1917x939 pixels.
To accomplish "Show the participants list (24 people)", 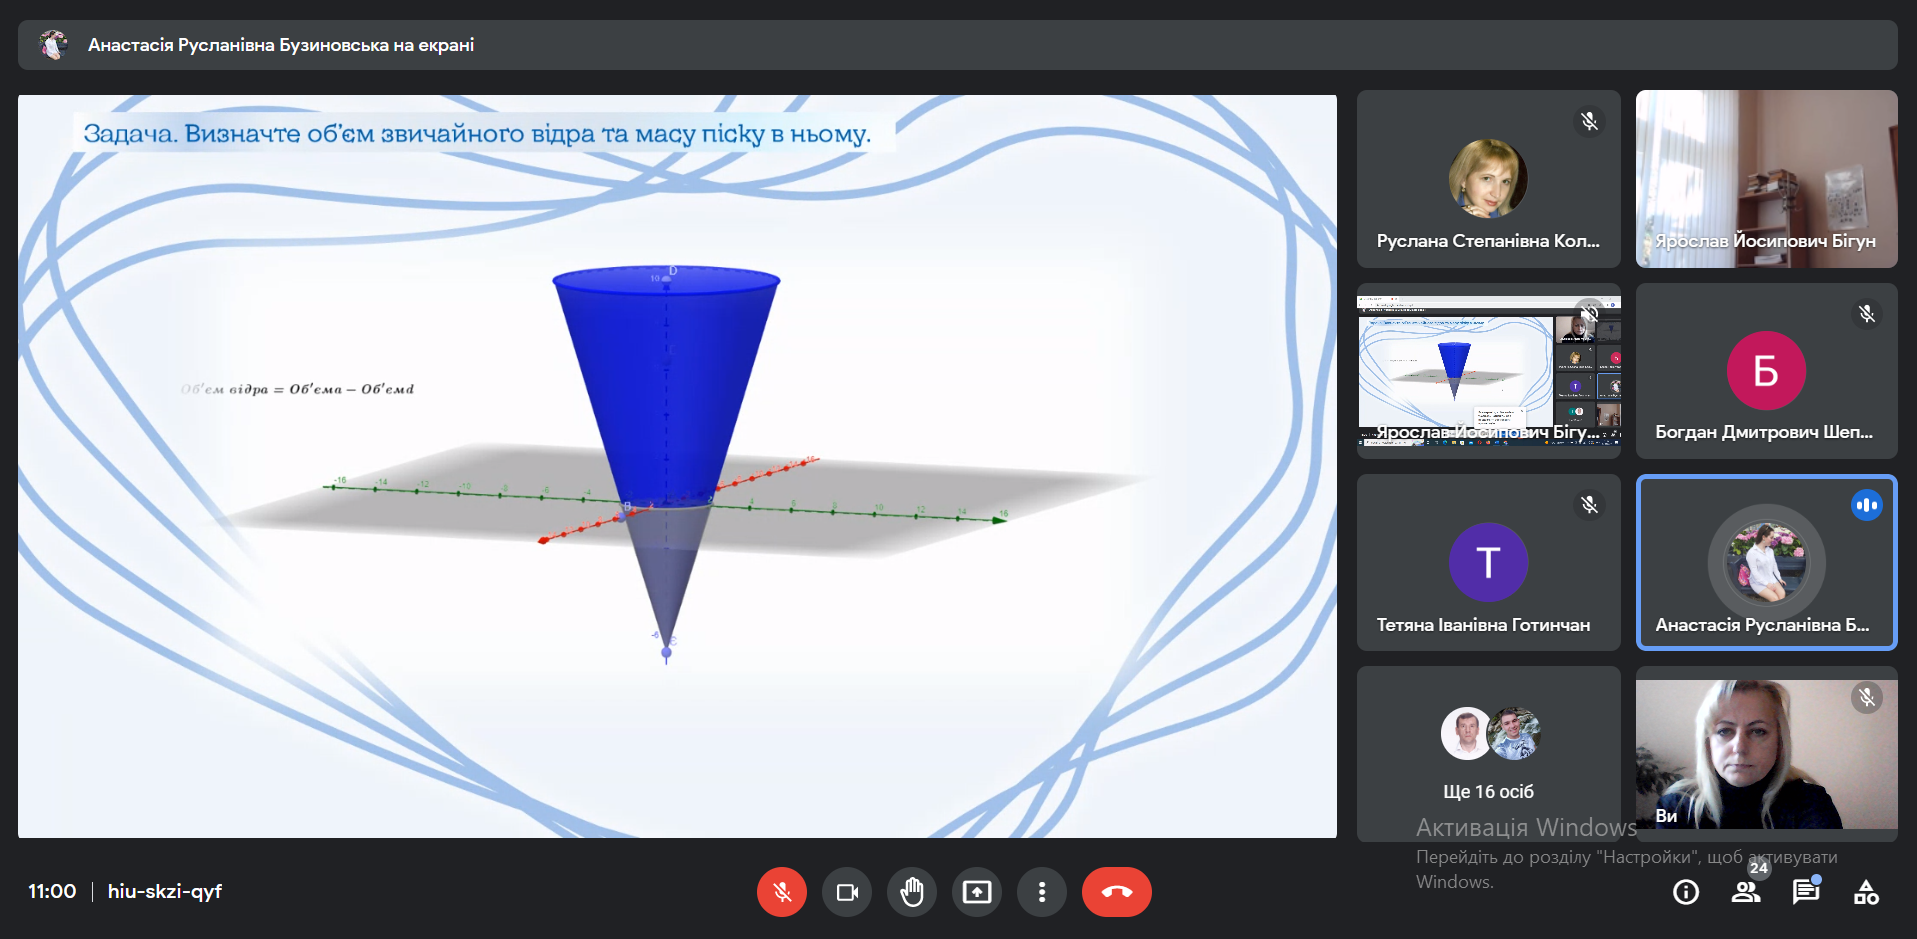I will (1746, 892).
